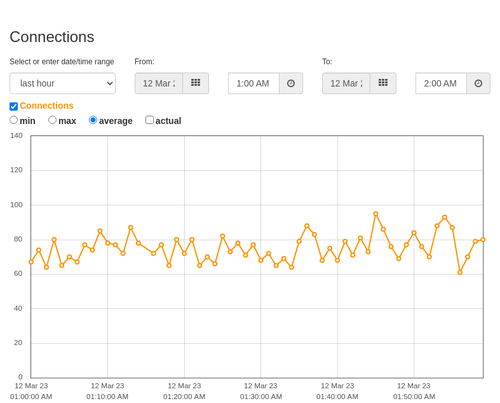Select the max radio button
Viewport: 500px width, 403px height.
[x=52, y=120]
